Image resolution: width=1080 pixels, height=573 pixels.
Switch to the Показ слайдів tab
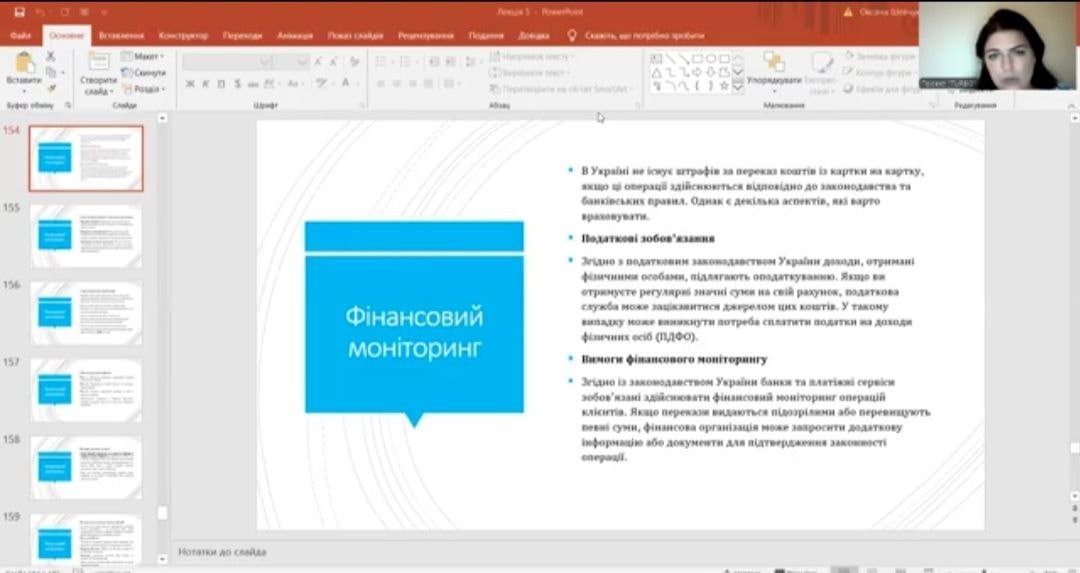coord(355,35)
